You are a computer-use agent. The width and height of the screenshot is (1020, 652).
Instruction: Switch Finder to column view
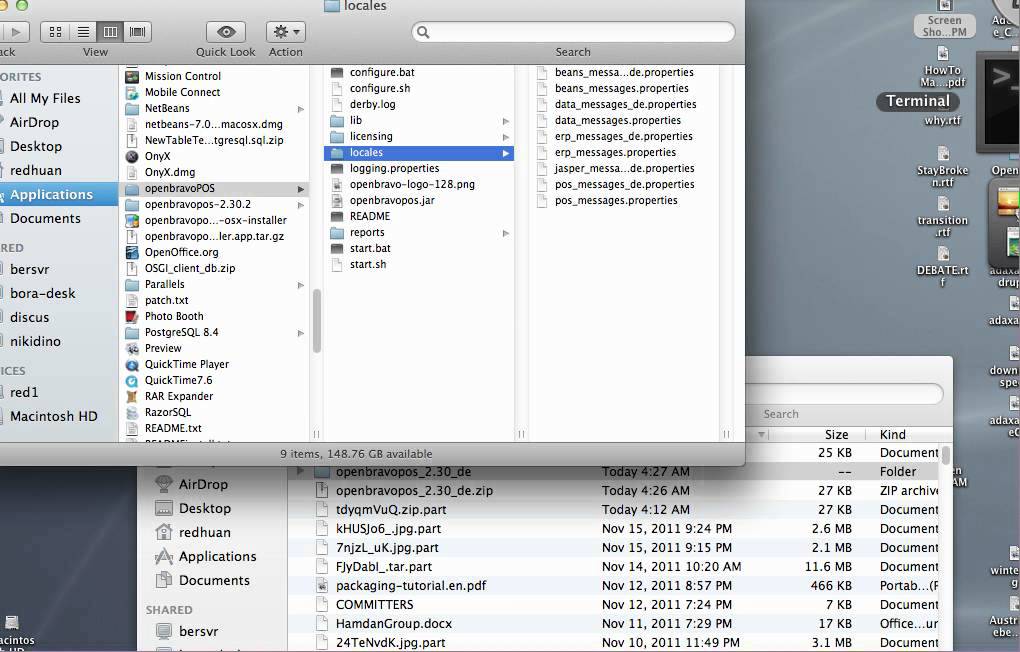click(111, 32)
